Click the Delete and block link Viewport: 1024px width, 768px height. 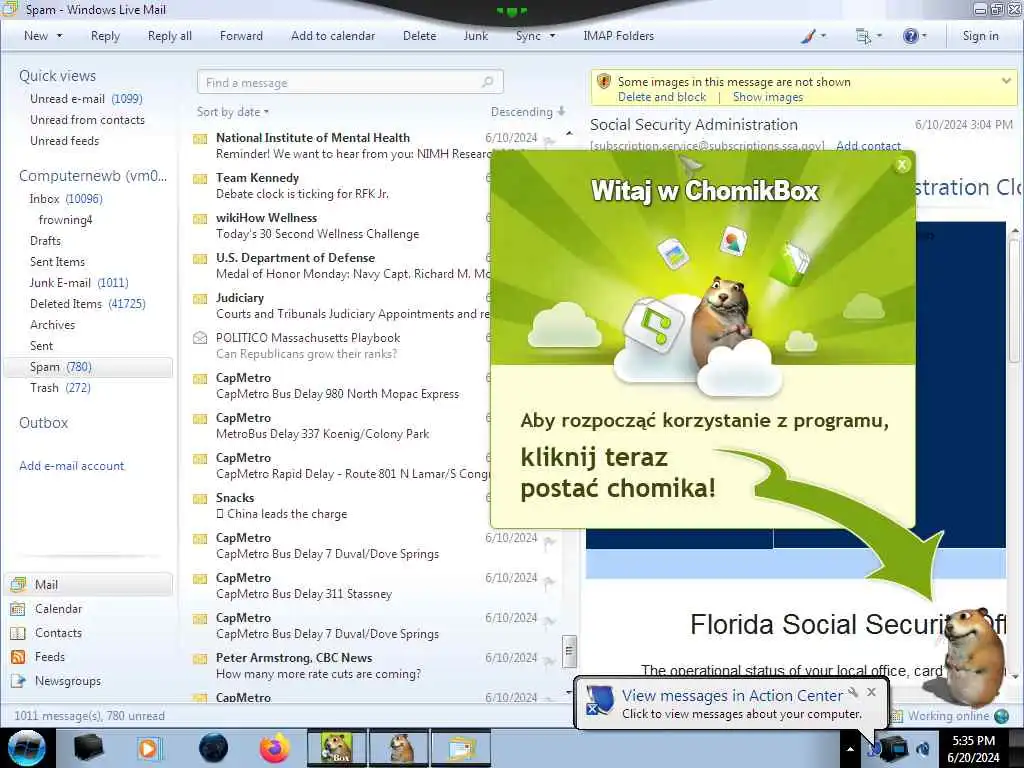click(x=662, y=97)
